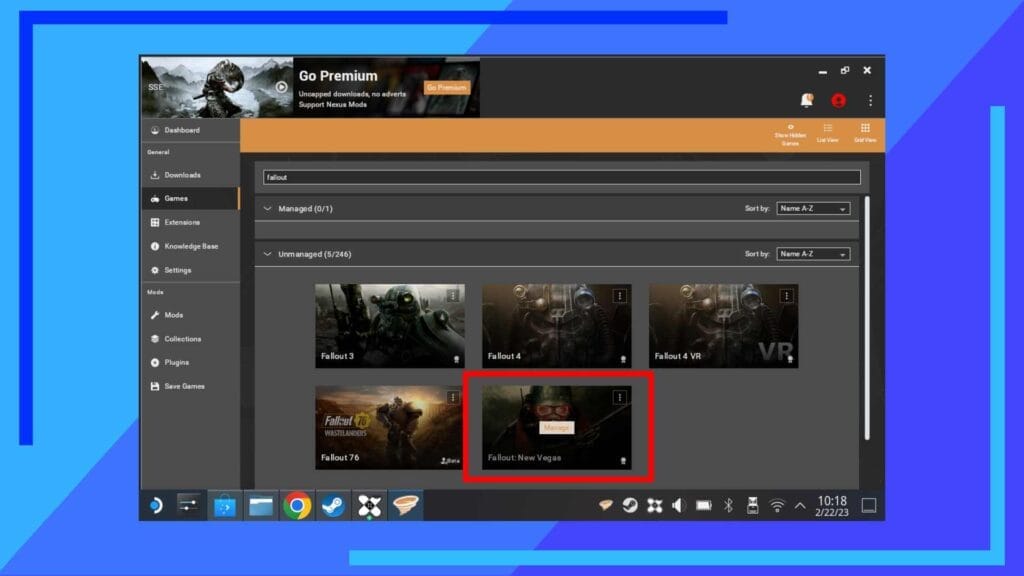Screen dimensions: 1024x576
Task: Open the application launcher on the taskbar
Action: coord(156,505)
